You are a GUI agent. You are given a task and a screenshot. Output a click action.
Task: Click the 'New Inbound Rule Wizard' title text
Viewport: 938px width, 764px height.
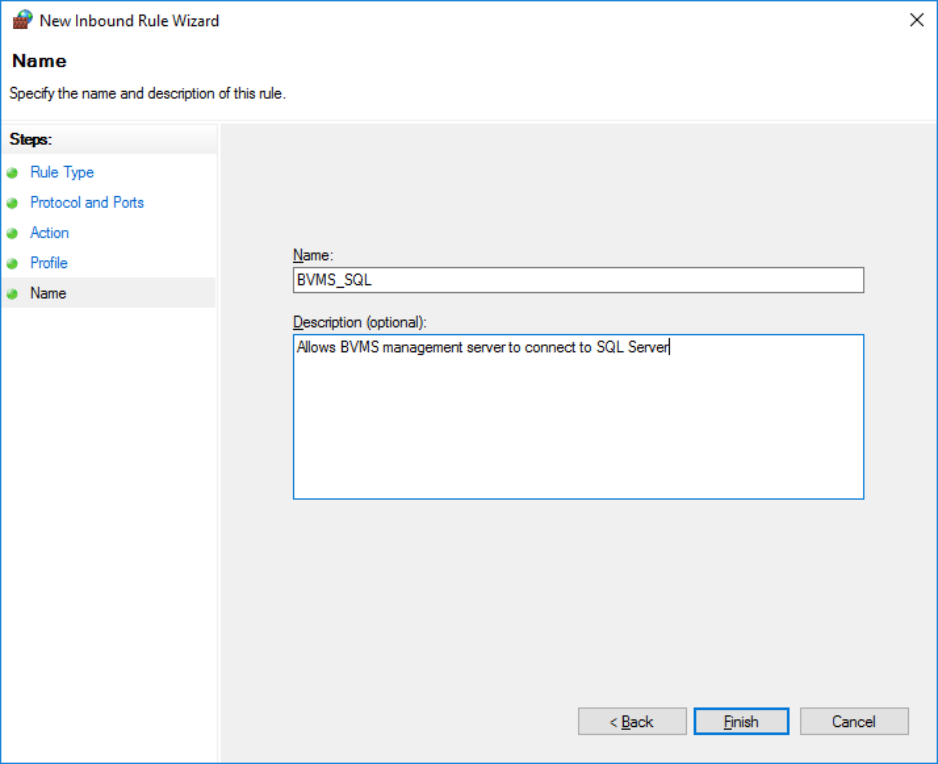coord(129,20)
